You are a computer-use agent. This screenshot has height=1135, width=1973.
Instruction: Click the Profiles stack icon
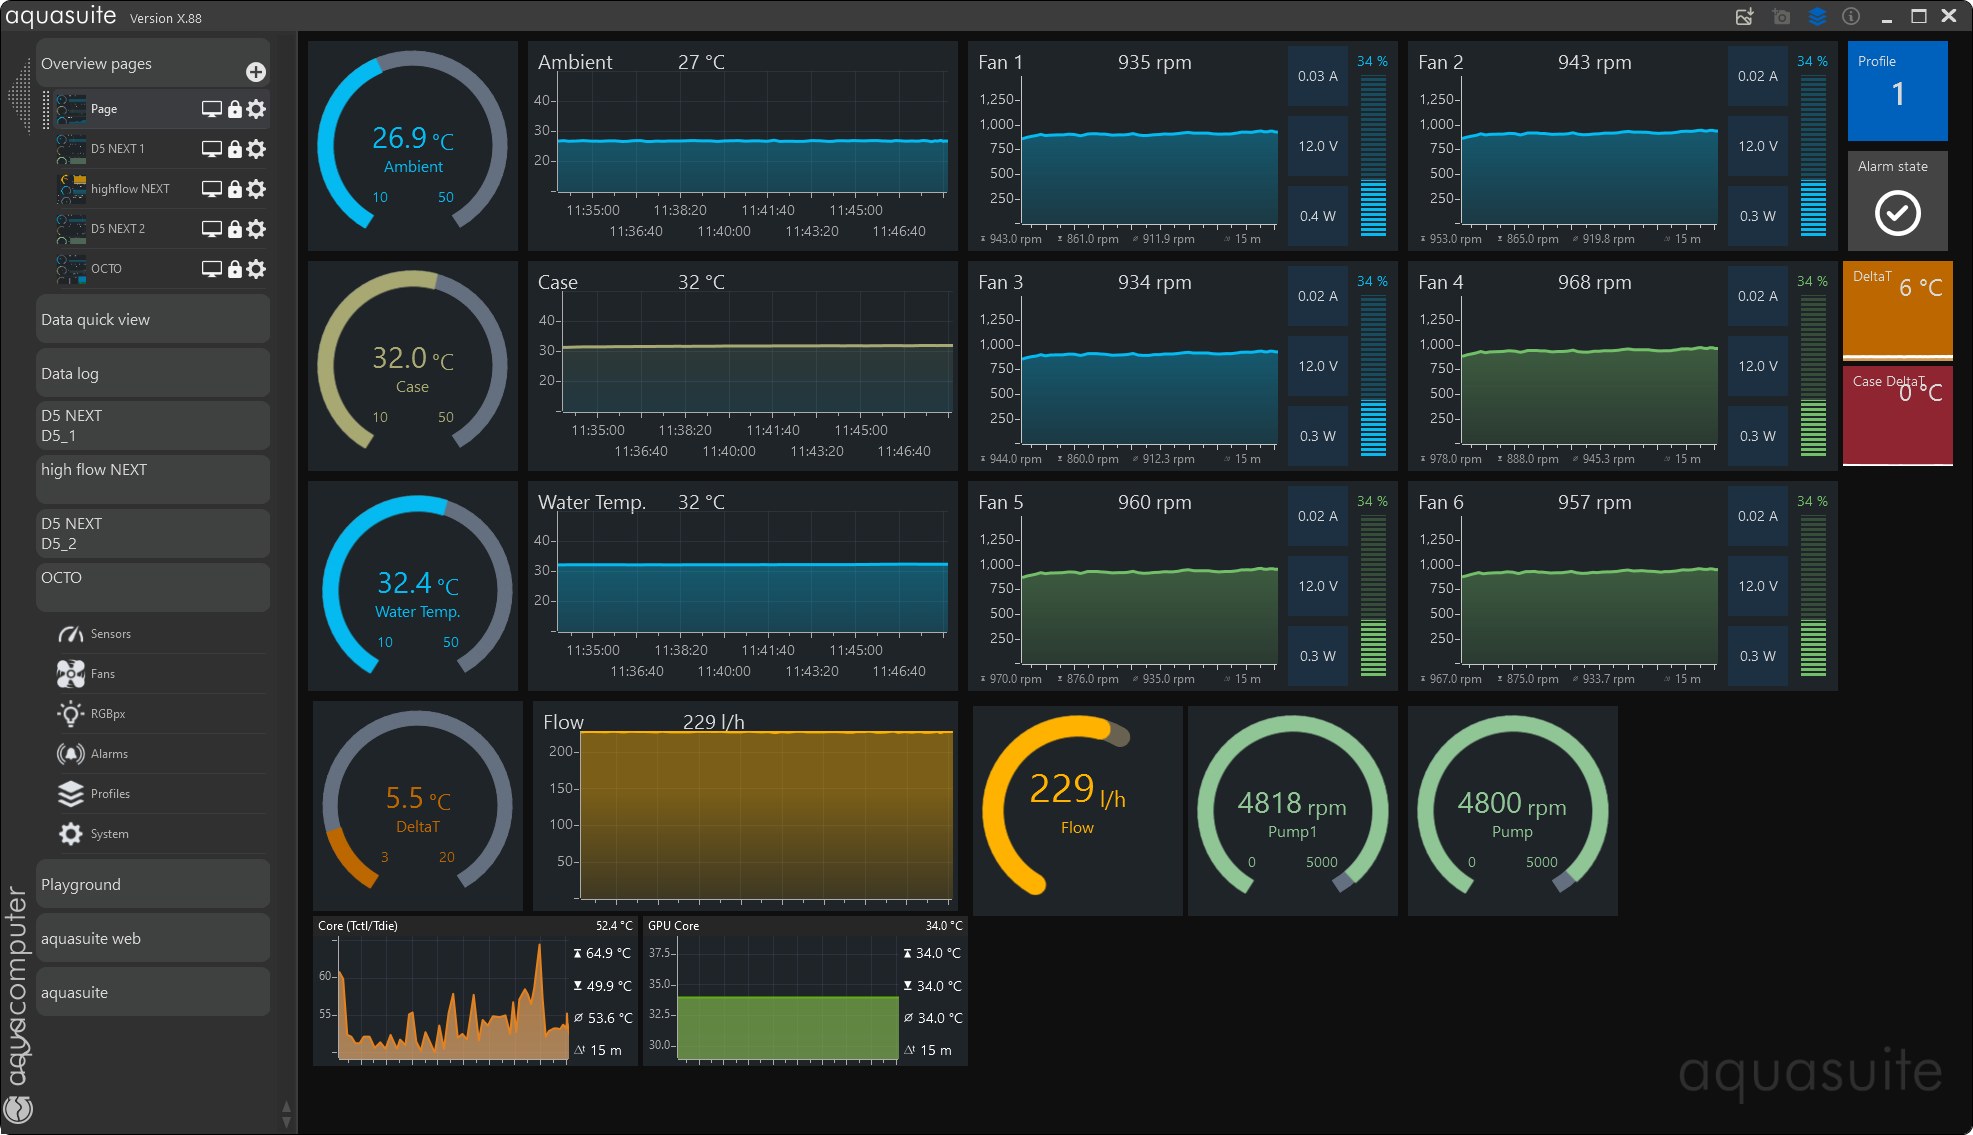coord(70,794)
